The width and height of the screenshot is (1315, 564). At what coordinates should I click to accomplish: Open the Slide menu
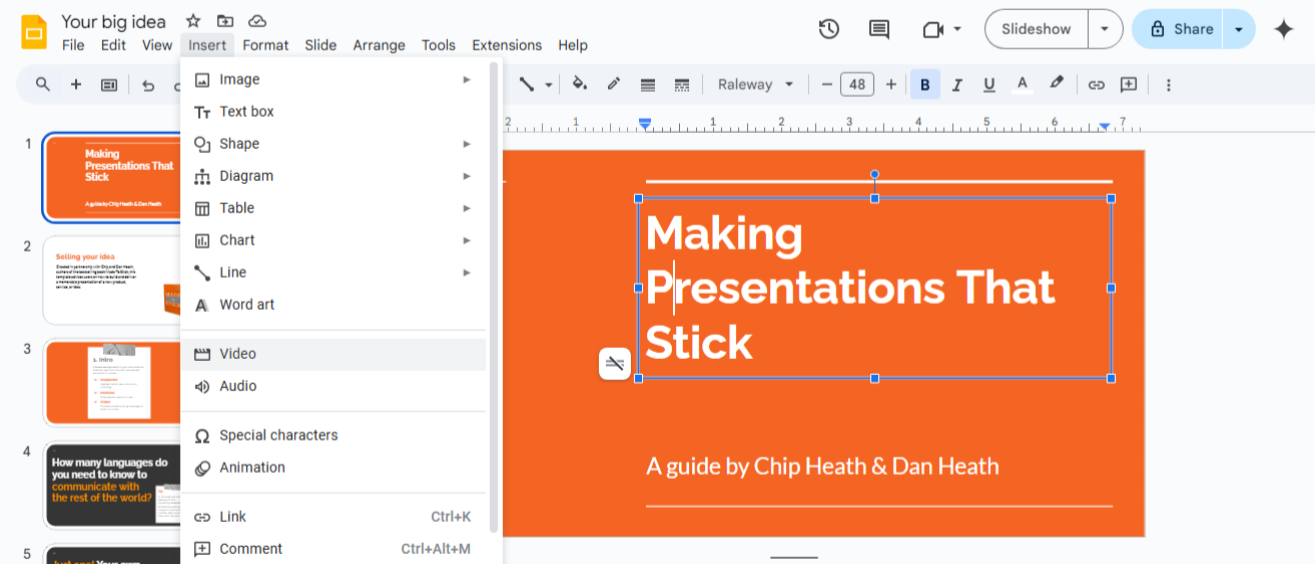tap(320, 45)
